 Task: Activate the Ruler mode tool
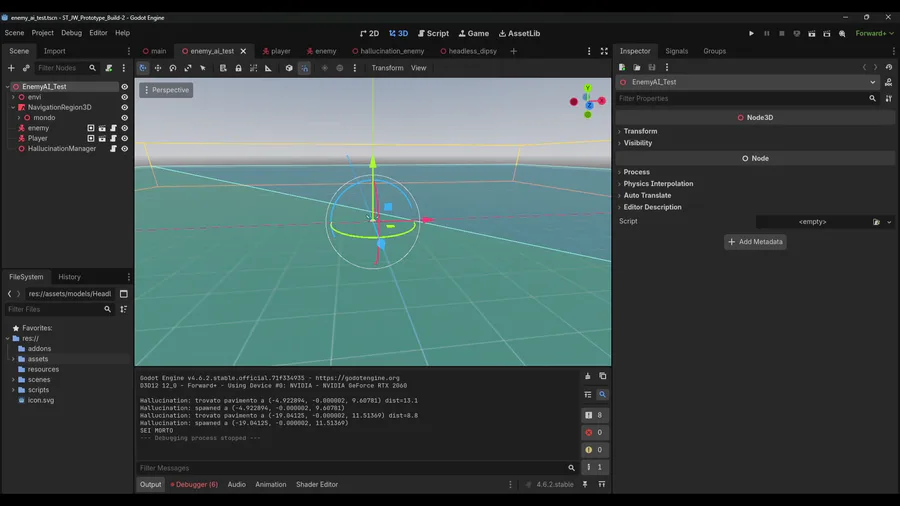[x=268, y=68]
